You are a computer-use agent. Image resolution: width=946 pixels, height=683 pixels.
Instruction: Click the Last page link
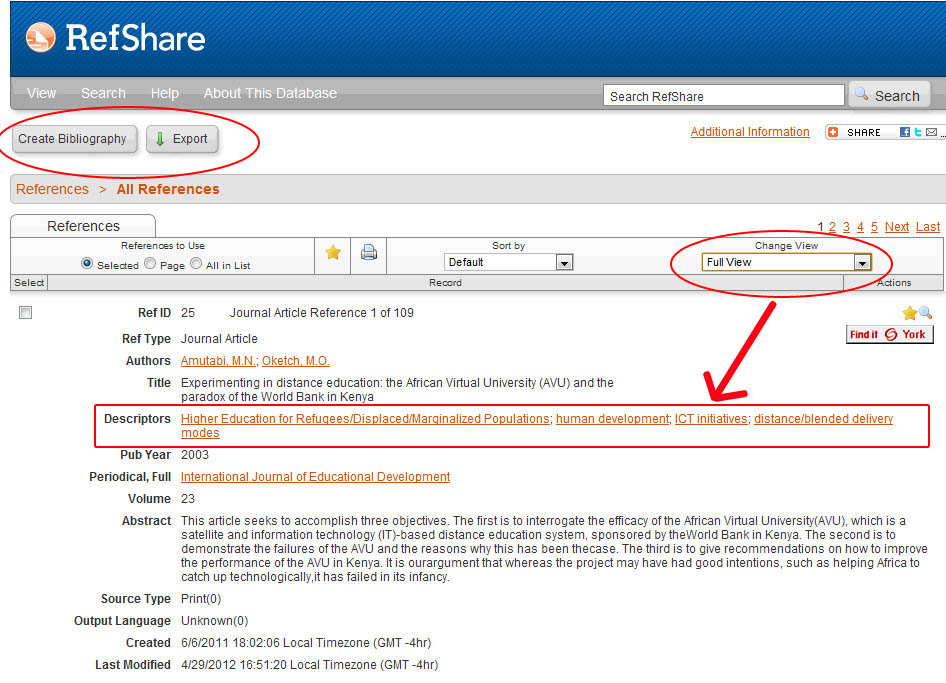click(928, 227)
